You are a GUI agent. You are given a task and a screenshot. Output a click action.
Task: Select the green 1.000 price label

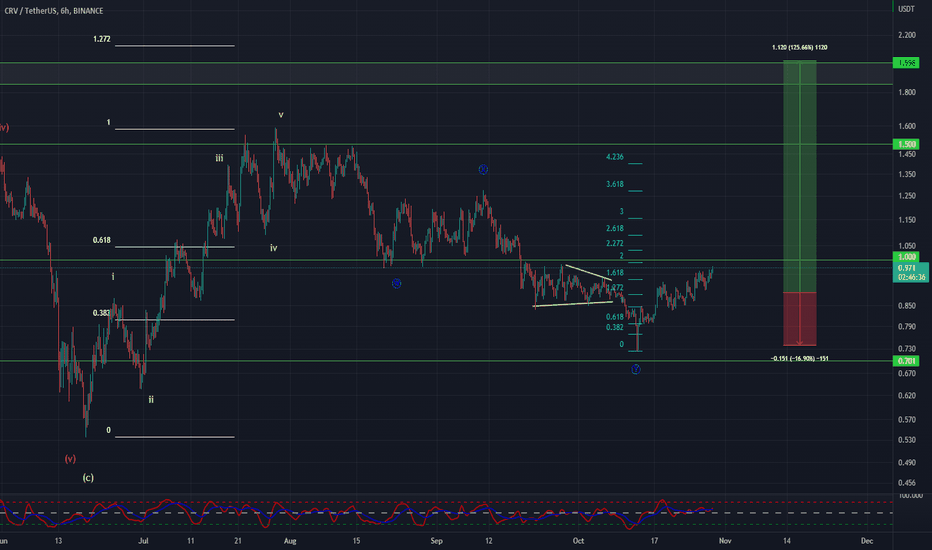pos(906,257)
